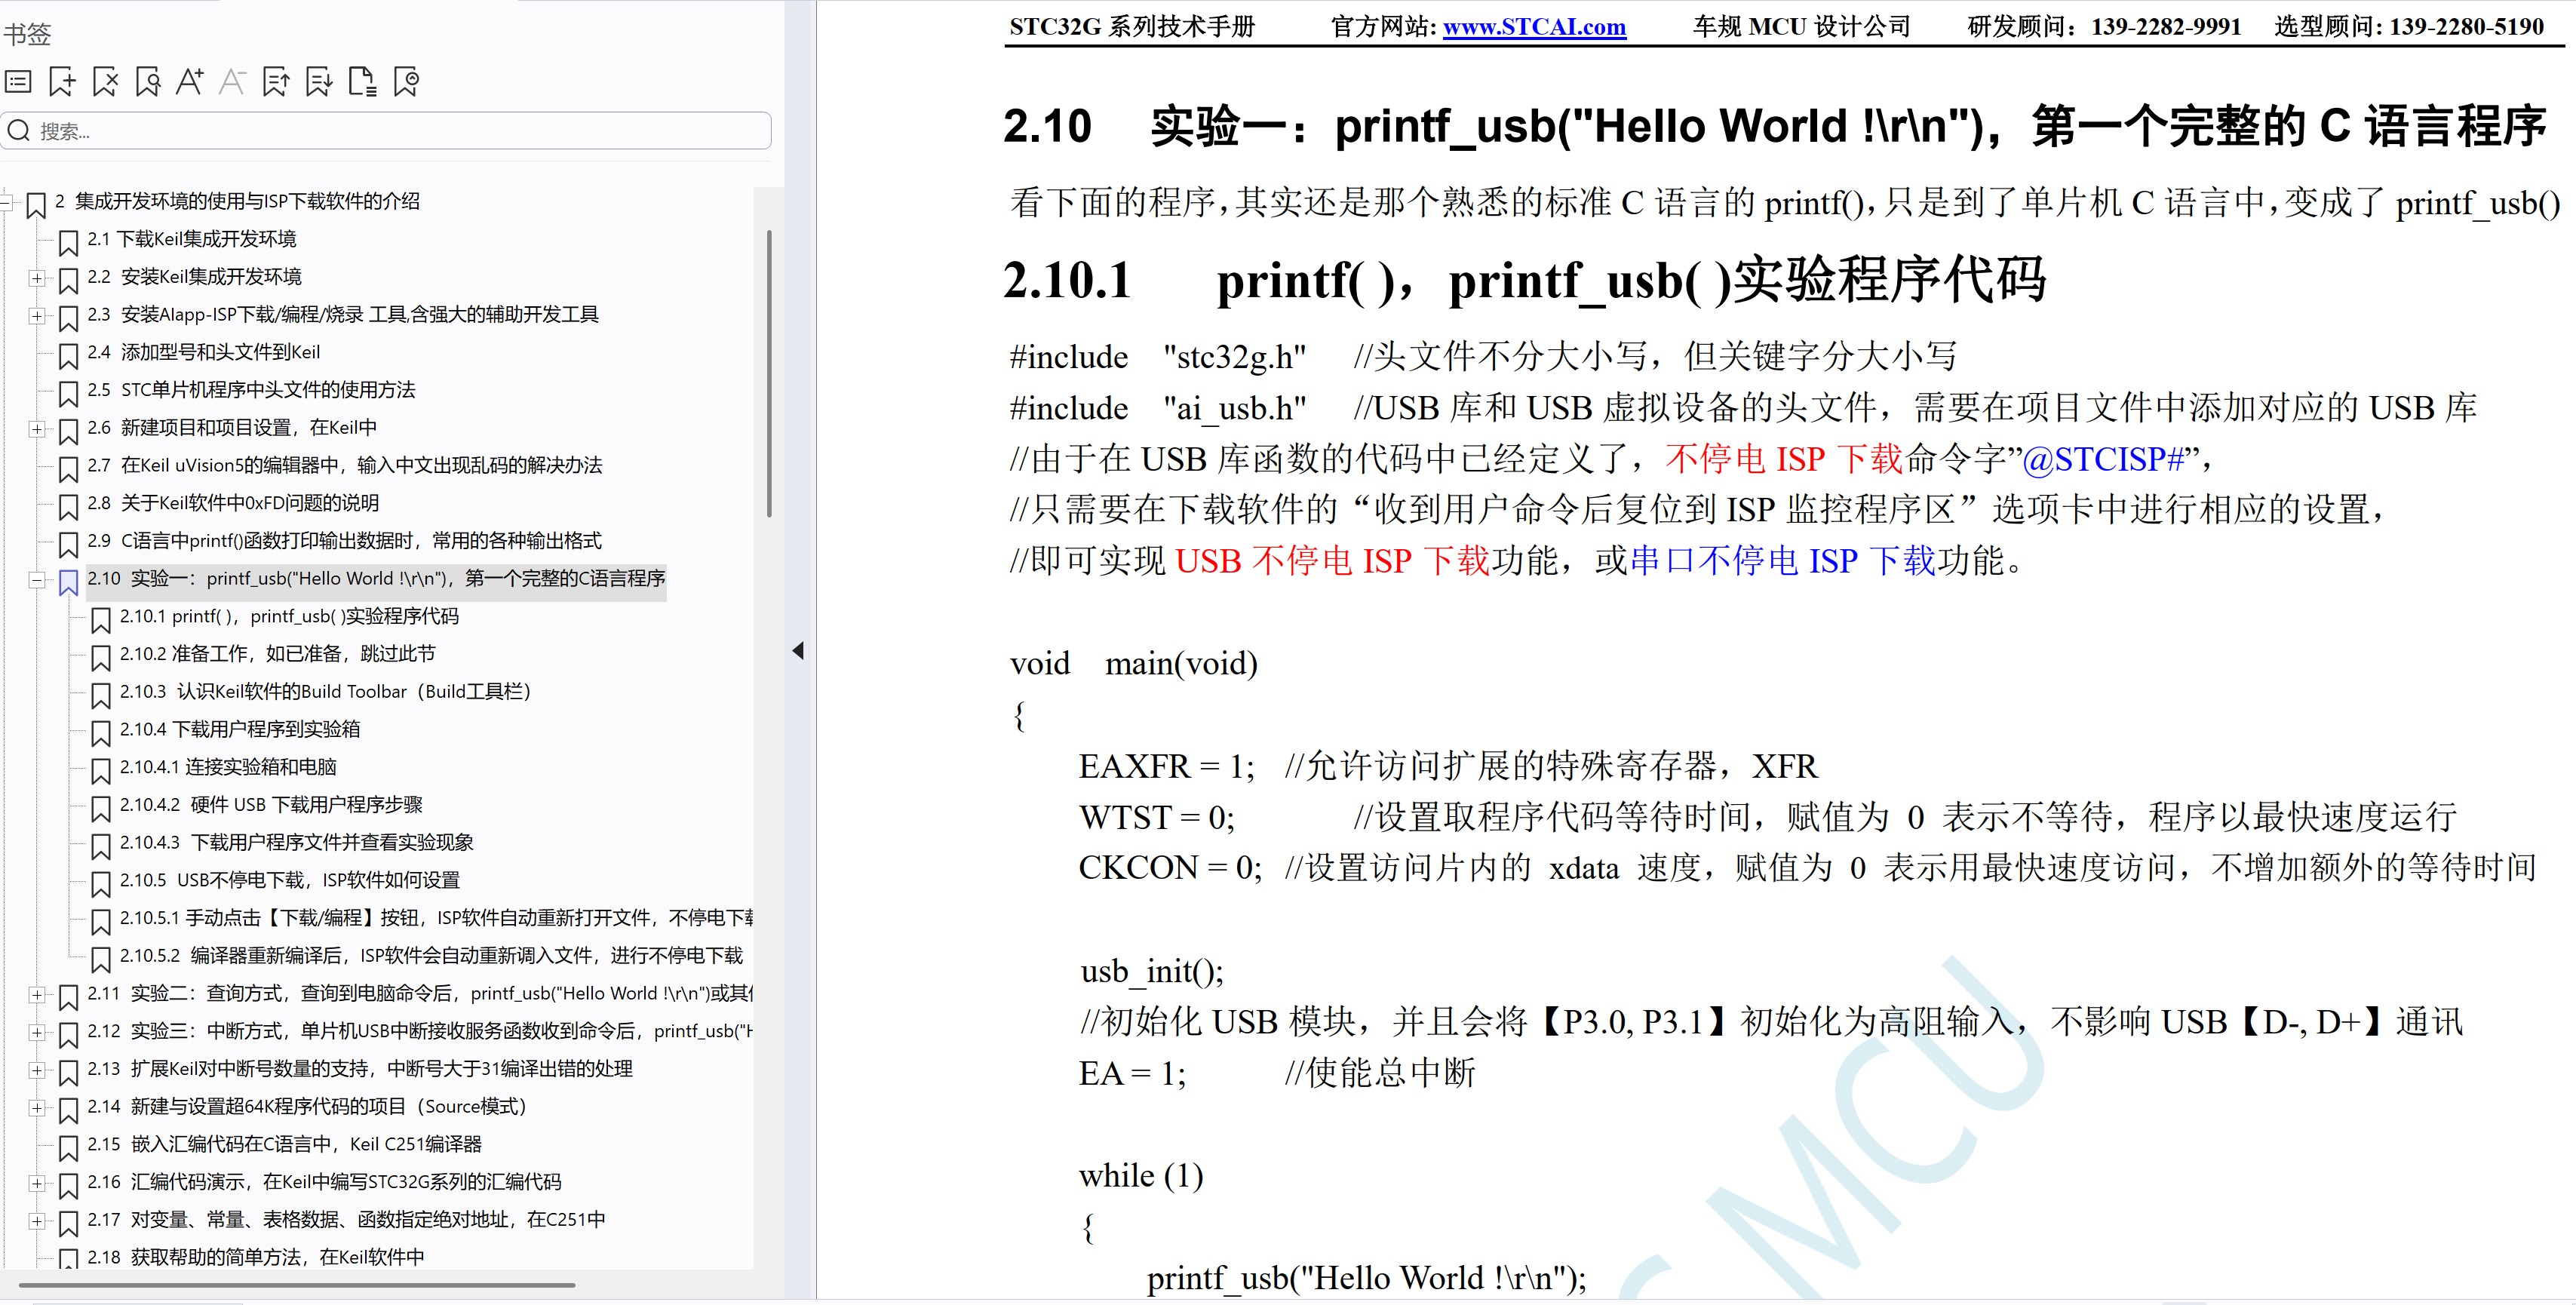Click the 书签 panel title
Image resolution: width=2576 pixels, height=1305 pixels.
point(27,34)
